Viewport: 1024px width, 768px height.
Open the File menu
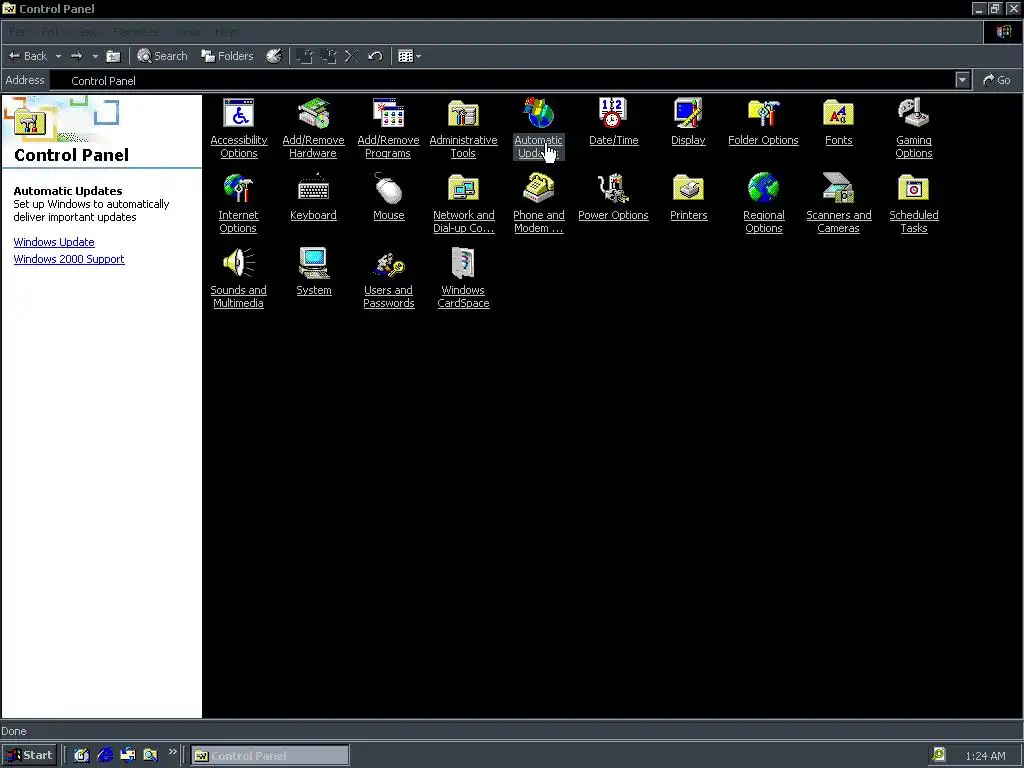(17, 32)
